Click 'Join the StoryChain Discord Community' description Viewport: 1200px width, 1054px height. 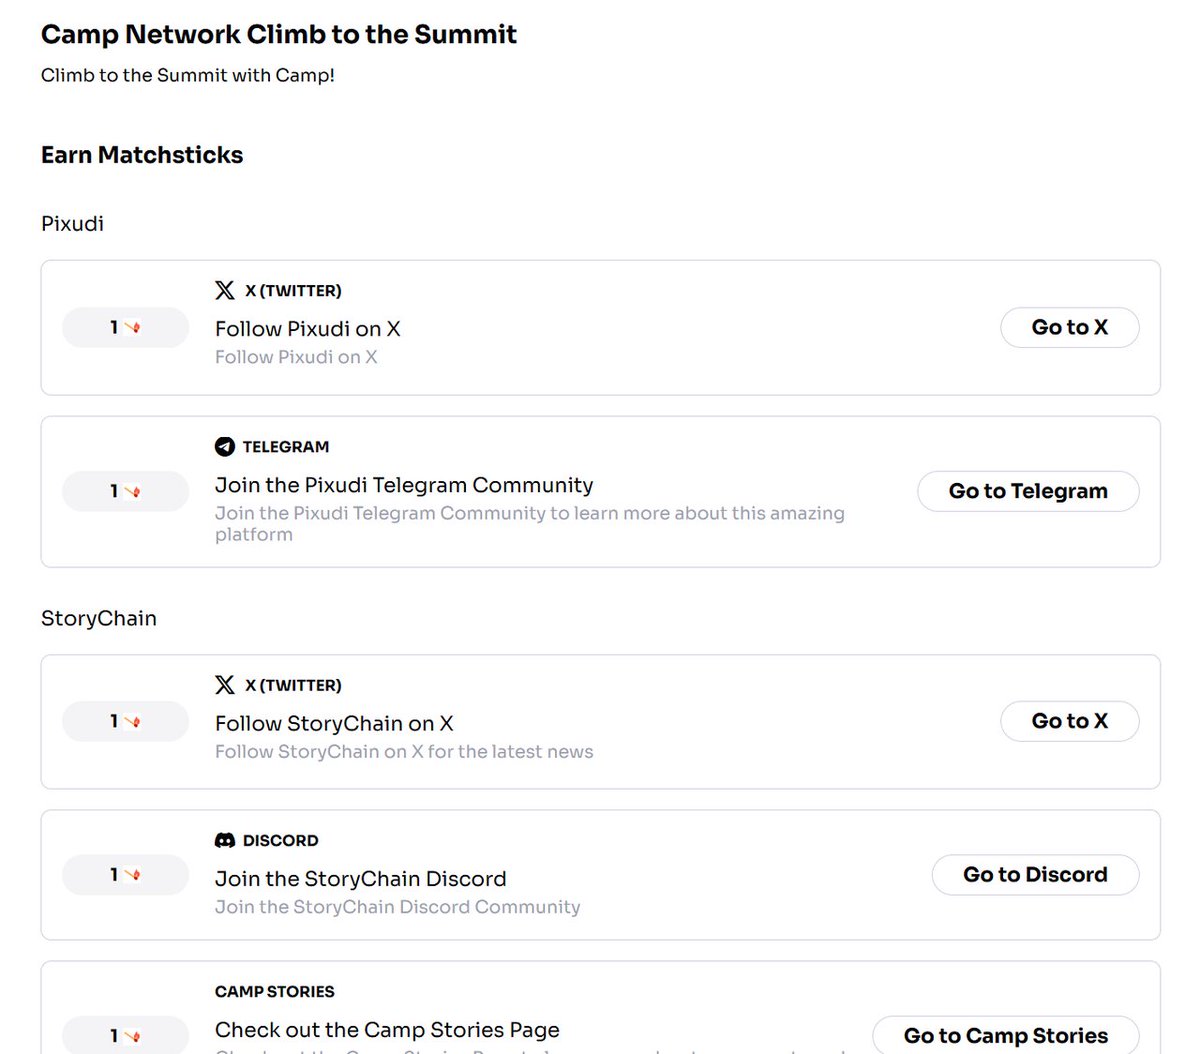(398, 907)
